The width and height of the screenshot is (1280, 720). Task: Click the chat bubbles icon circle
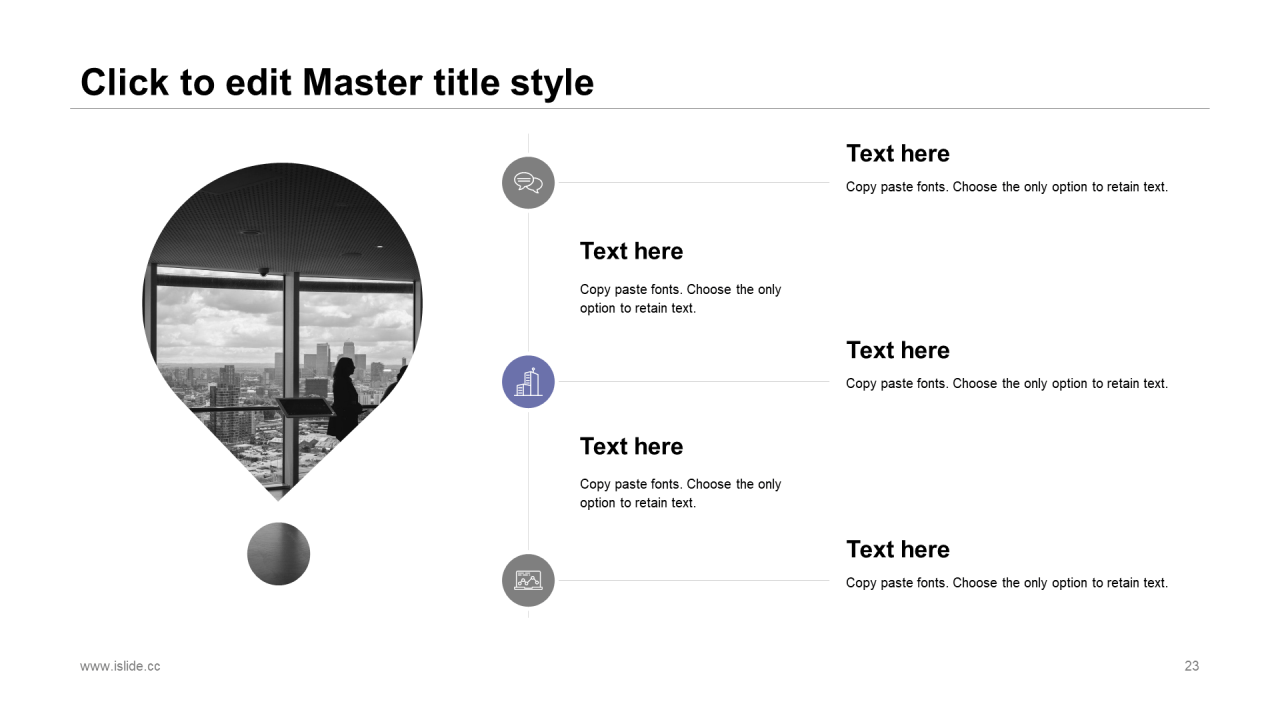(528, 183)
